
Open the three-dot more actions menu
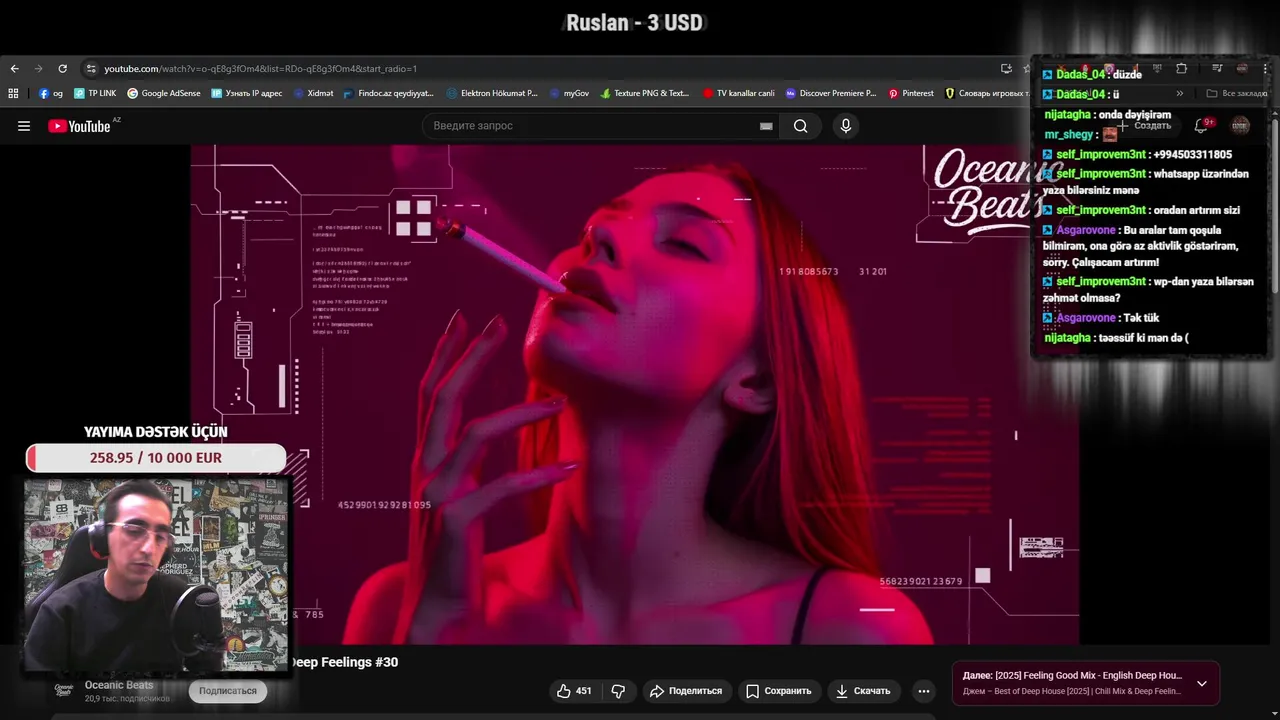(924, 691)
